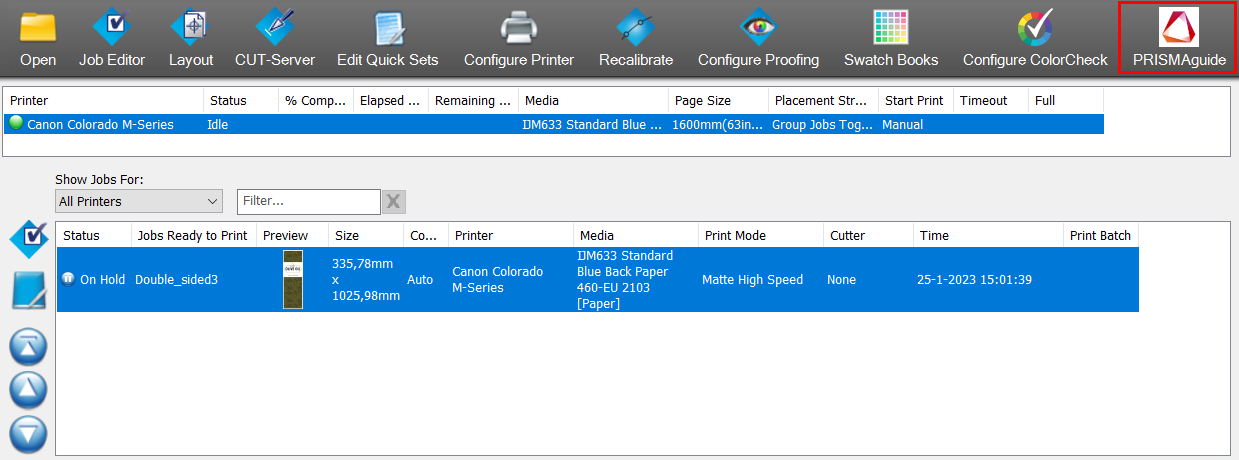
Task: Select the Canon Colorado M-Series printer row
Action: click(100, 125)
